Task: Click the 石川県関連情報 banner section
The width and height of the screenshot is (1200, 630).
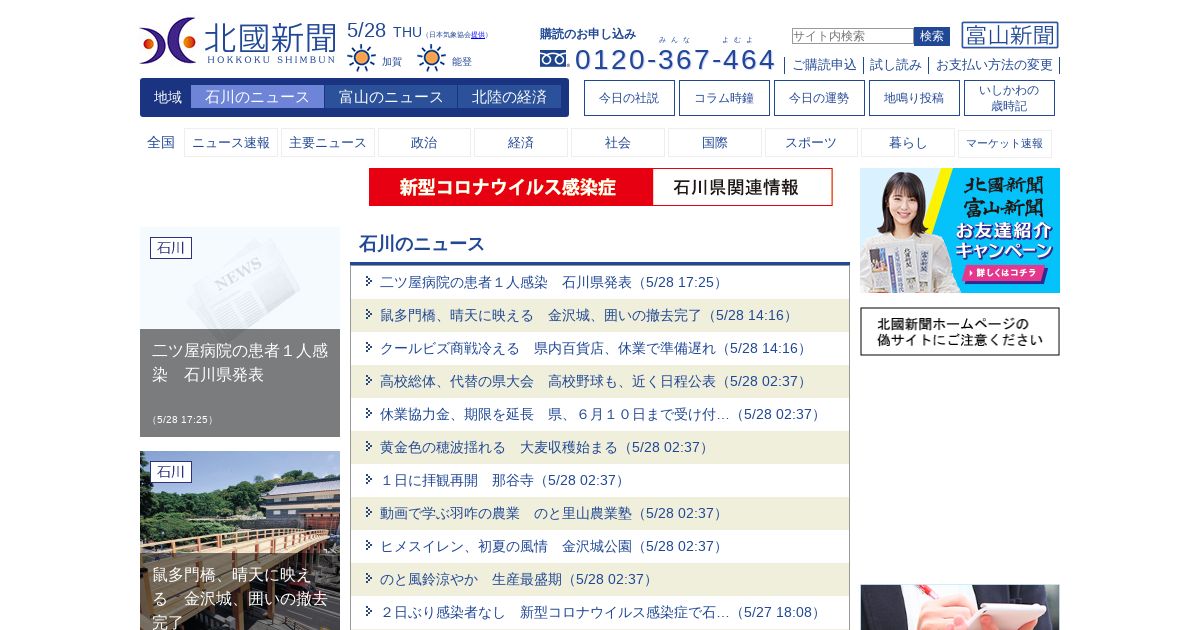Action: [742, 187]
